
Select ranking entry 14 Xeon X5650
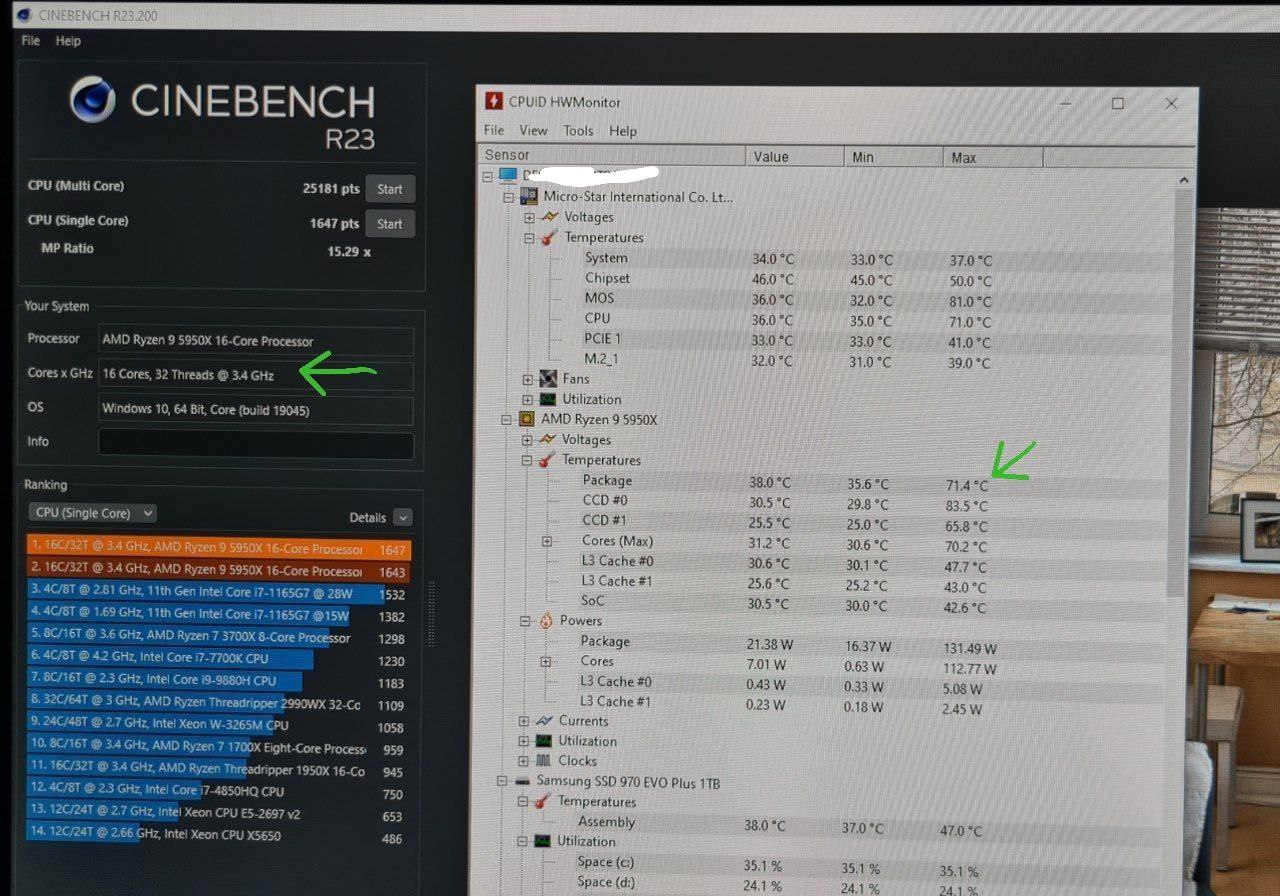coord(219,836)
